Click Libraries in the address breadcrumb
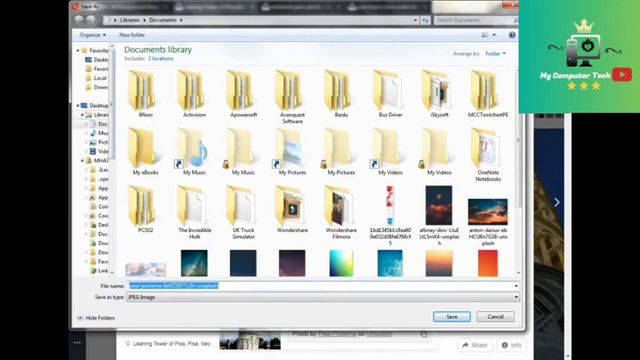The image size is (640, 360). click(x=130, y=20)
